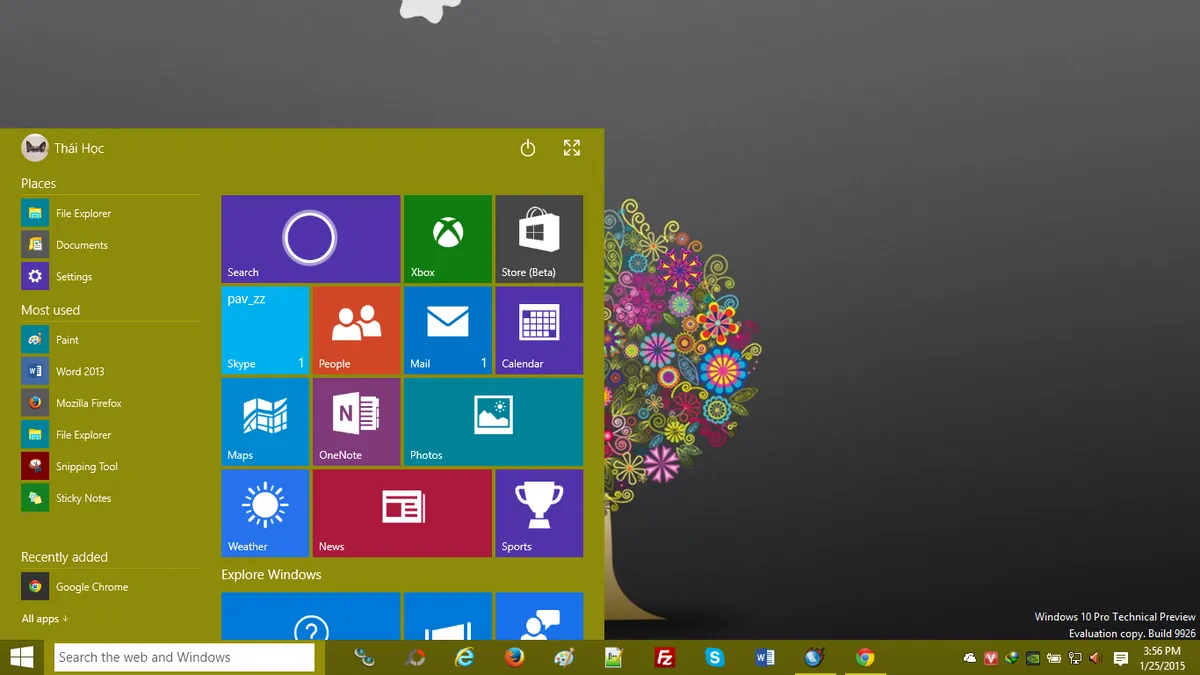Open Internet Explorer from the taskbar
Screen dimensions: 1200x675
[x=465, y=657]
